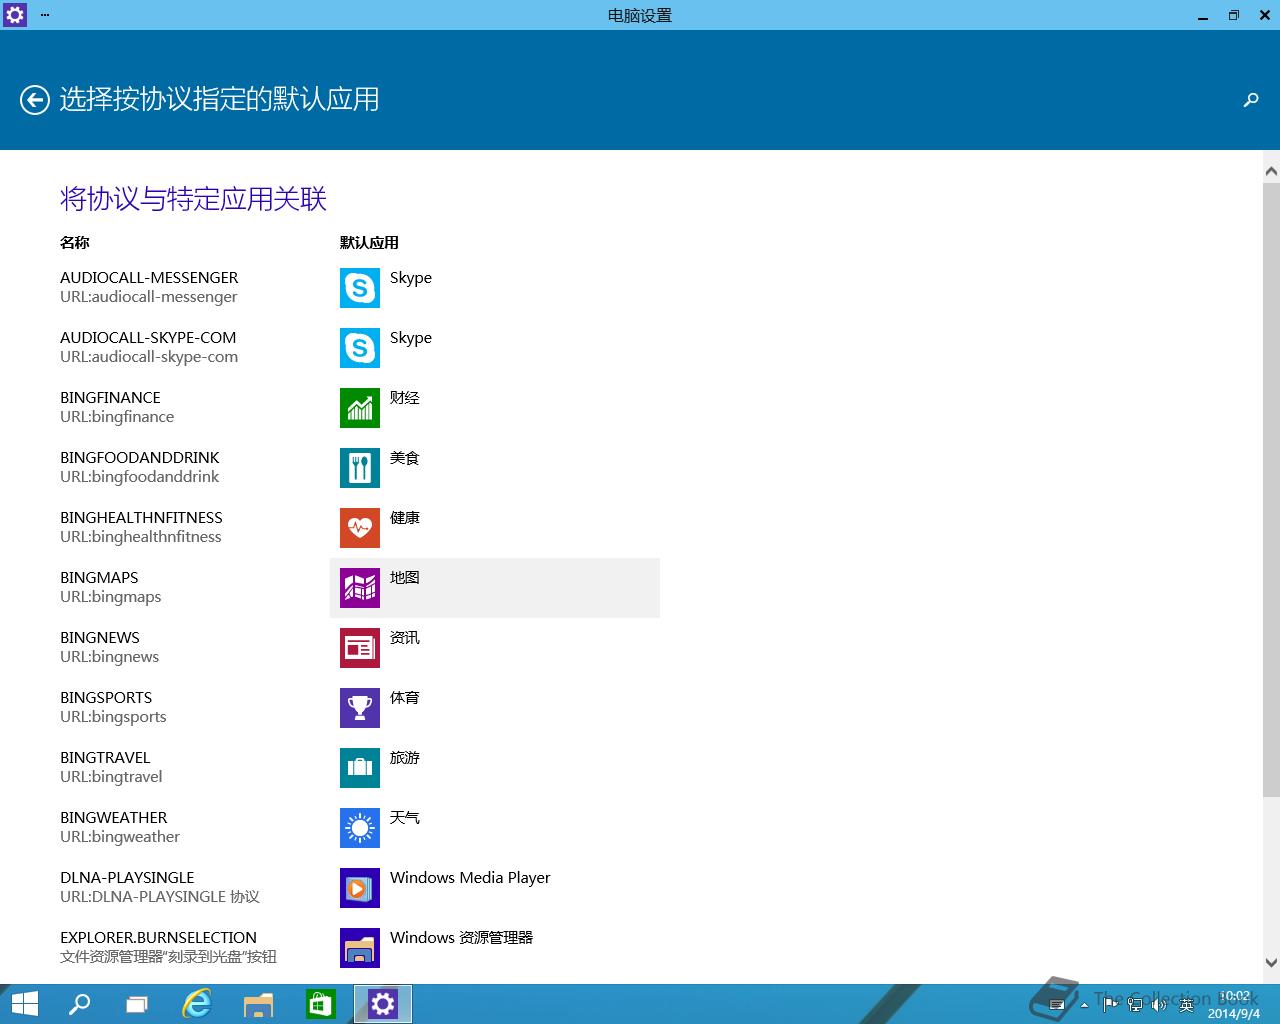
Task: Open the Store from taskbar
Action: 320,1004
